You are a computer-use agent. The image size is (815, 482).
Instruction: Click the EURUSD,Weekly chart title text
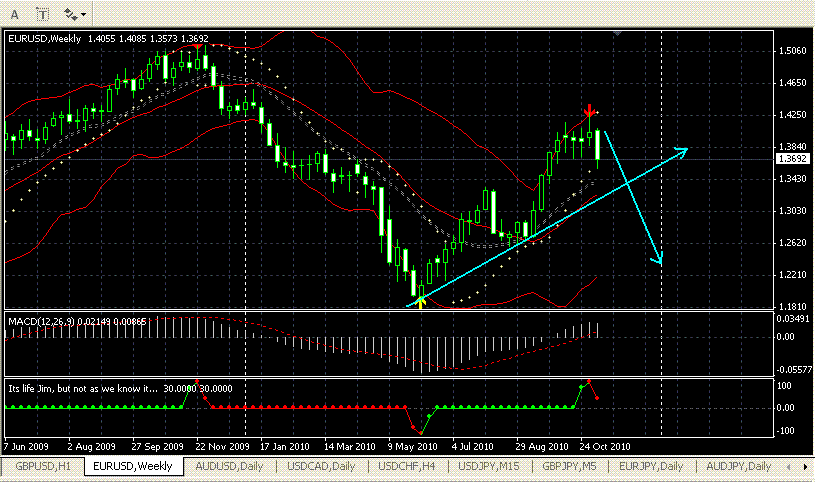pyautogui.click(x=45, y=38)
